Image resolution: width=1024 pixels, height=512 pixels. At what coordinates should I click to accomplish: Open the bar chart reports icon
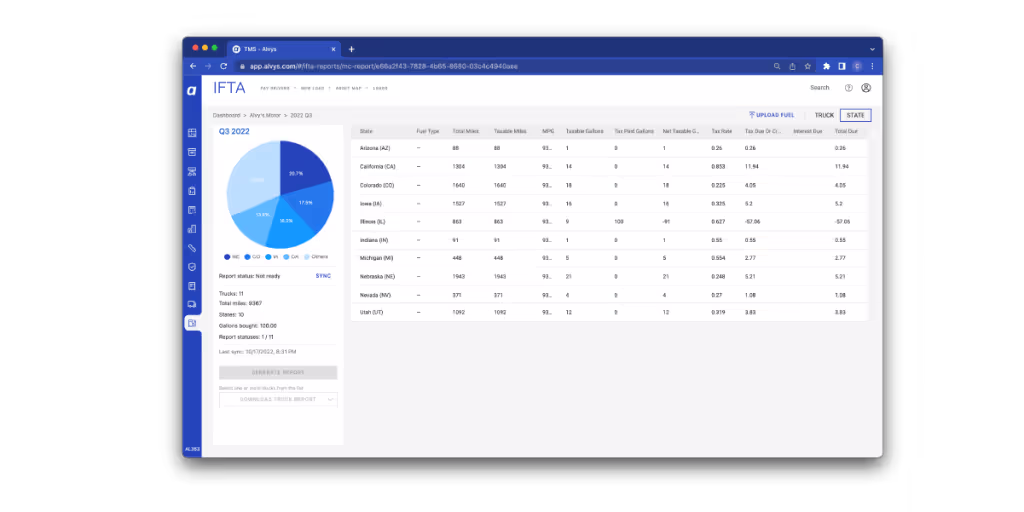pyautogui.click(x=192, y=229)
